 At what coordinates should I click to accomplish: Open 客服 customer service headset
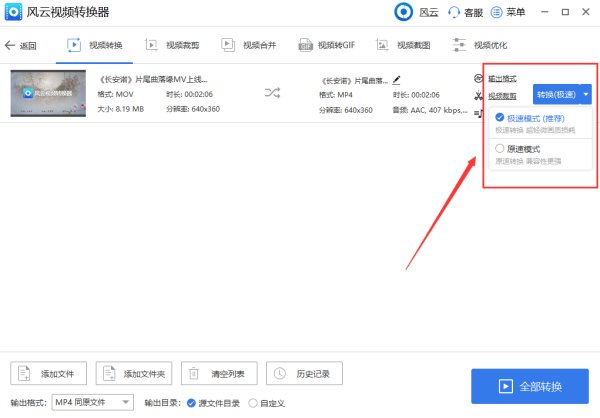tap(465, 13)
